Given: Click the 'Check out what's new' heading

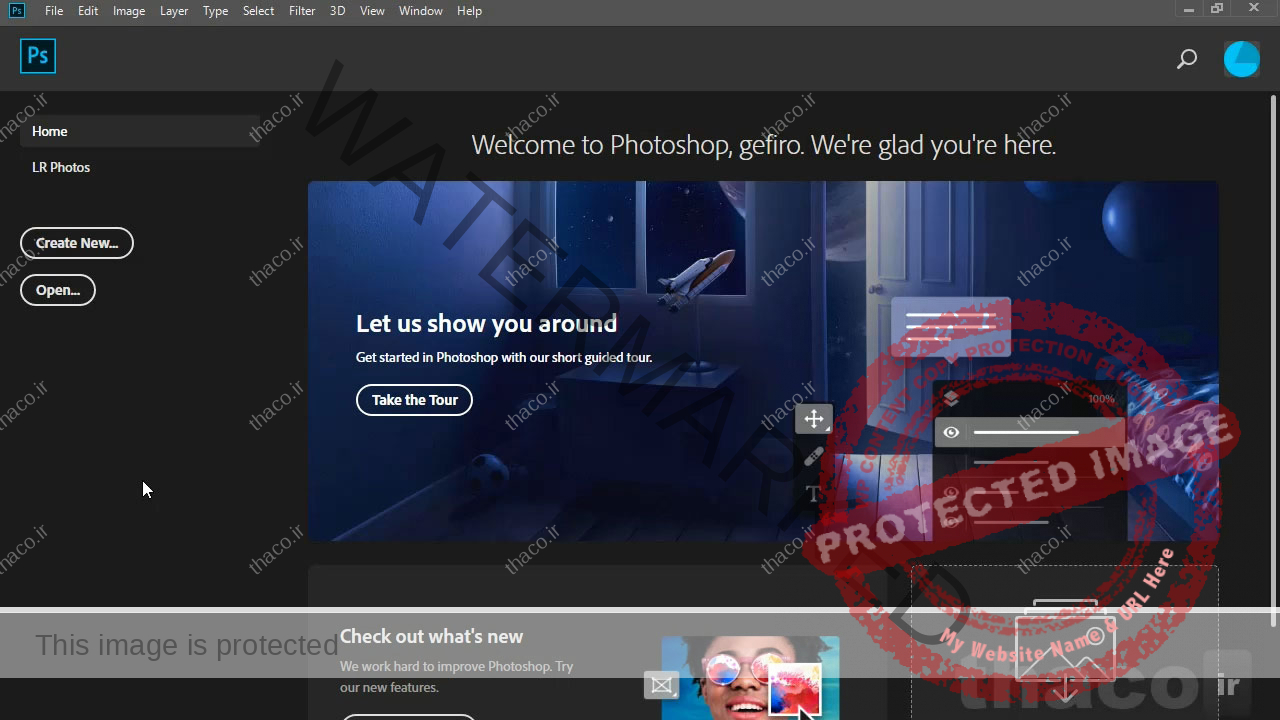Looking at the screenshot, I should [431, 636].
